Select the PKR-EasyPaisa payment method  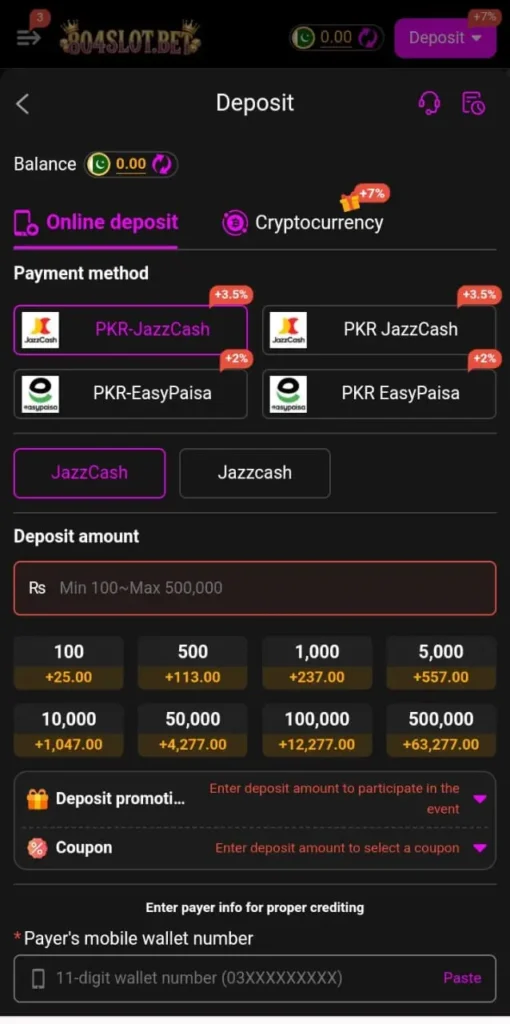[x=131, y=394]
